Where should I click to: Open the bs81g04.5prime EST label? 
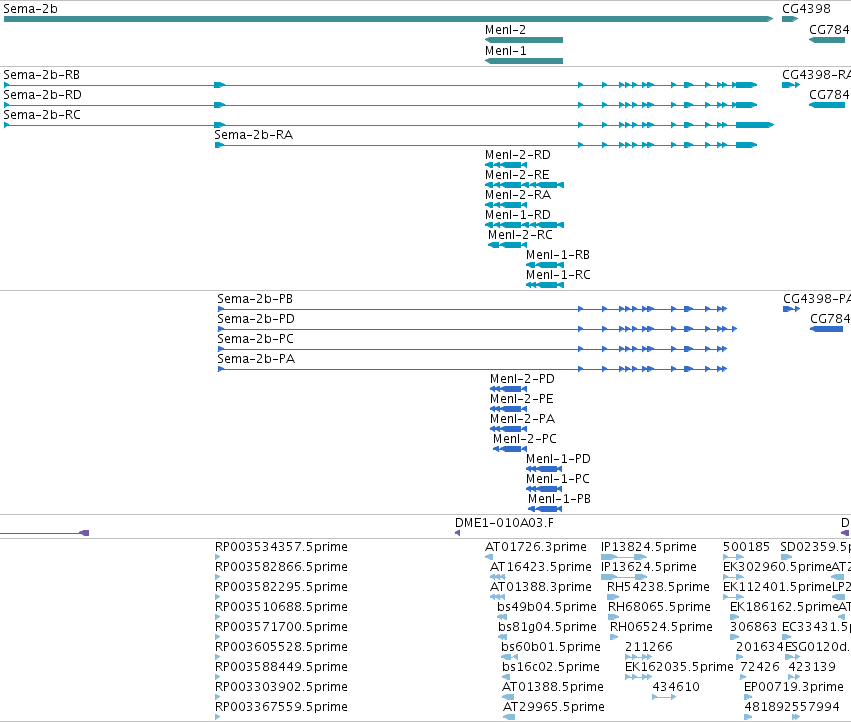[x=547, y=627]
